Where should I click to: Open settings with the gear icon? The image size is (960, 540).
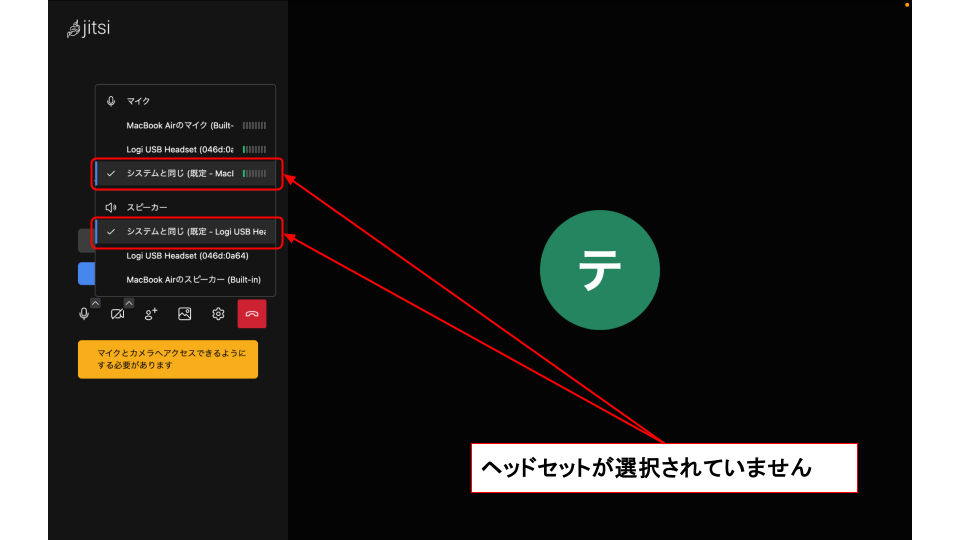point(218,314)
